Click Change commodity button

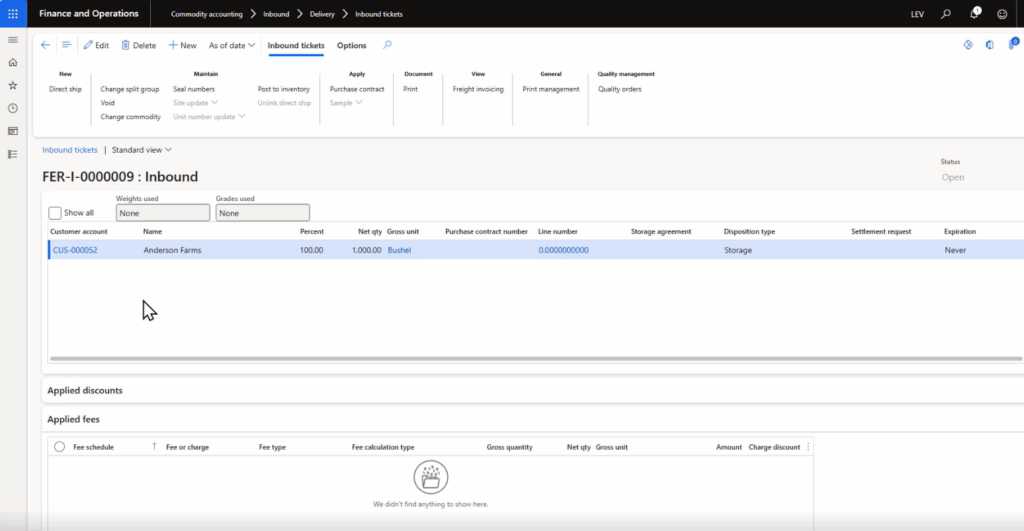(x=131, y=116)
